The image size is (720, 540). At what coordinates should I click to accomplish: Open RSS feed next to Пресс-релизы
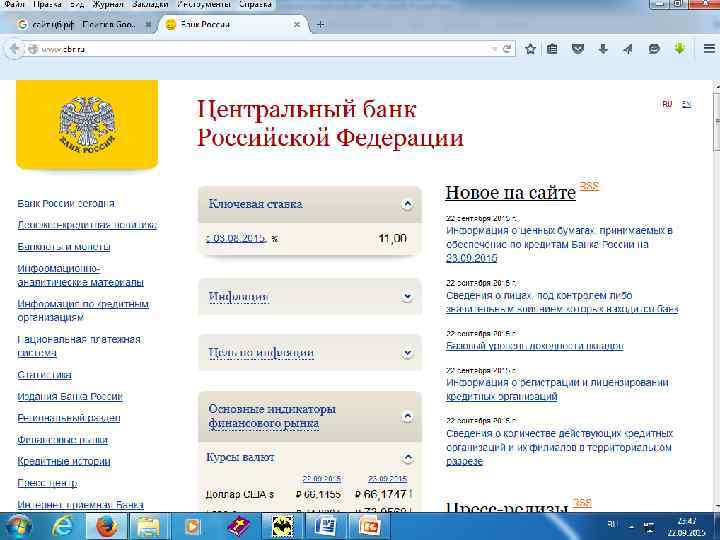click(x=582, y=503)
